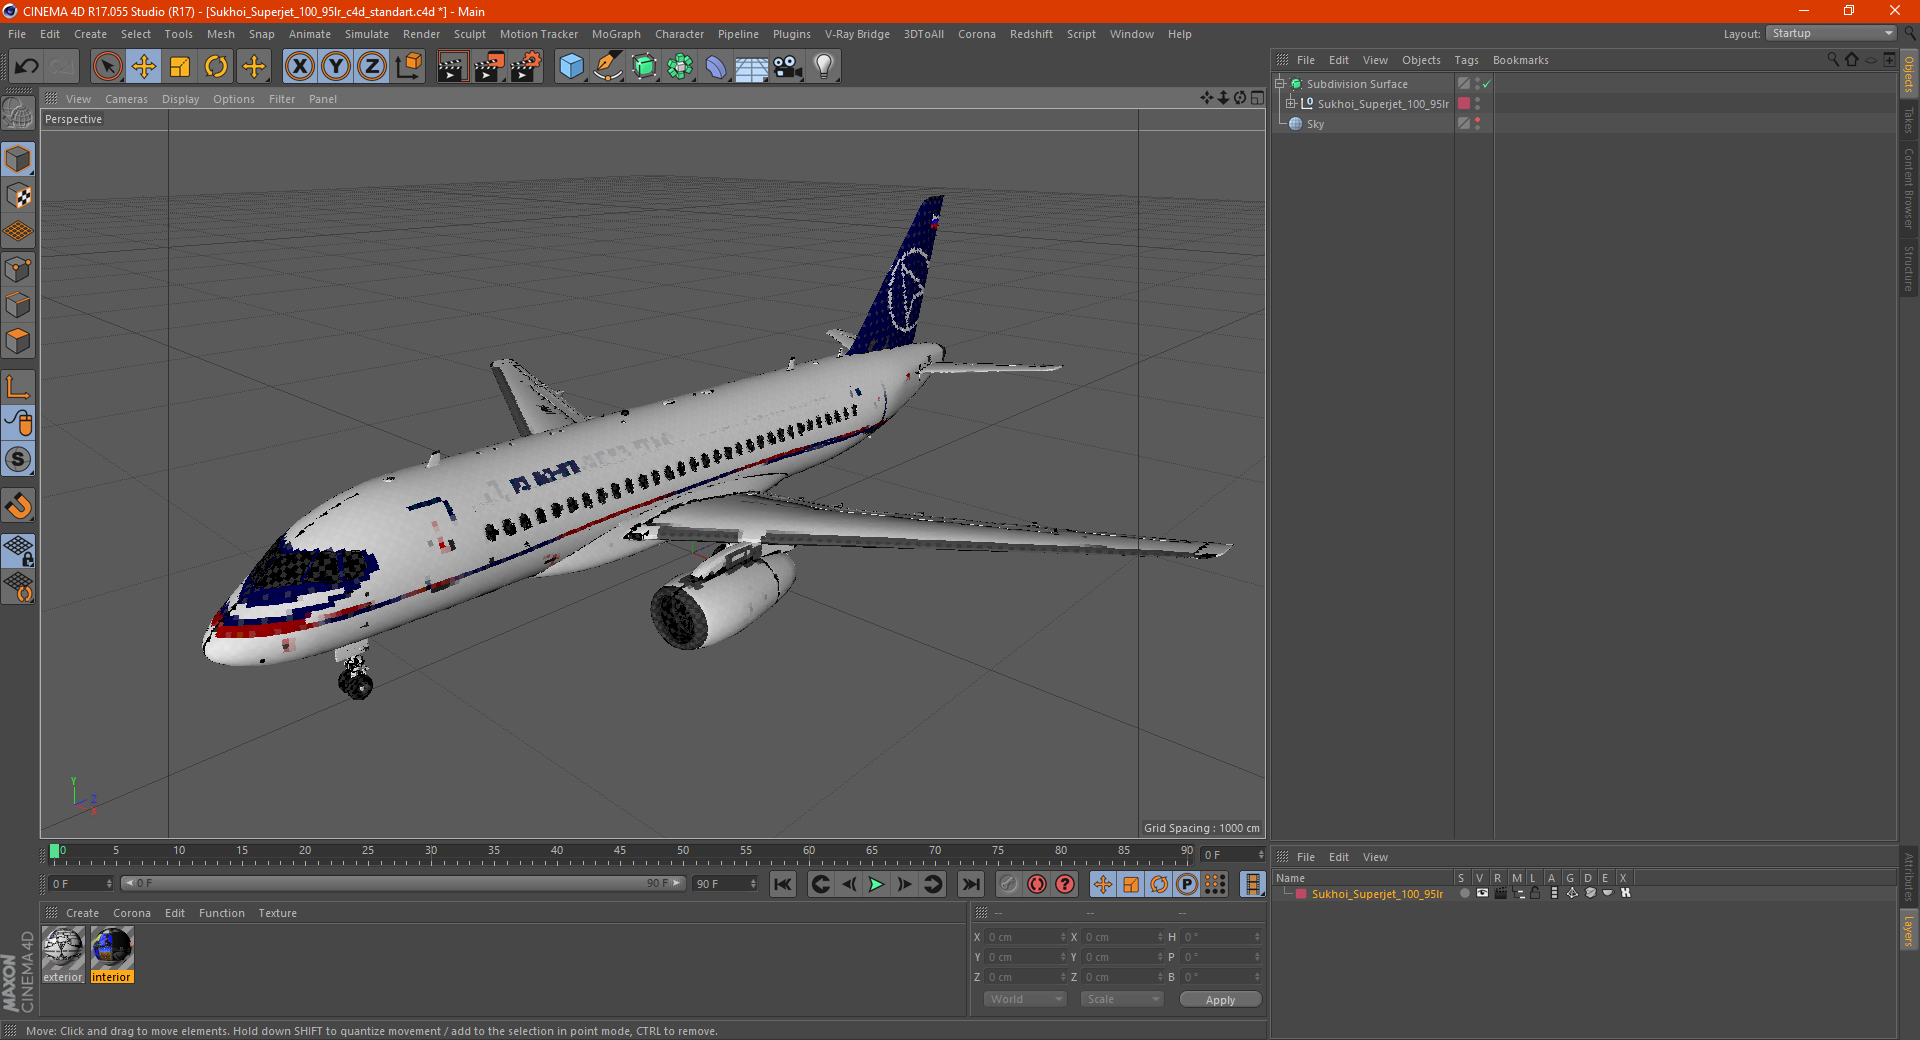Click the Apply button
Image resolution: width=1920 pixels, height=1040 pixels.
[x=1220, y=1000]
